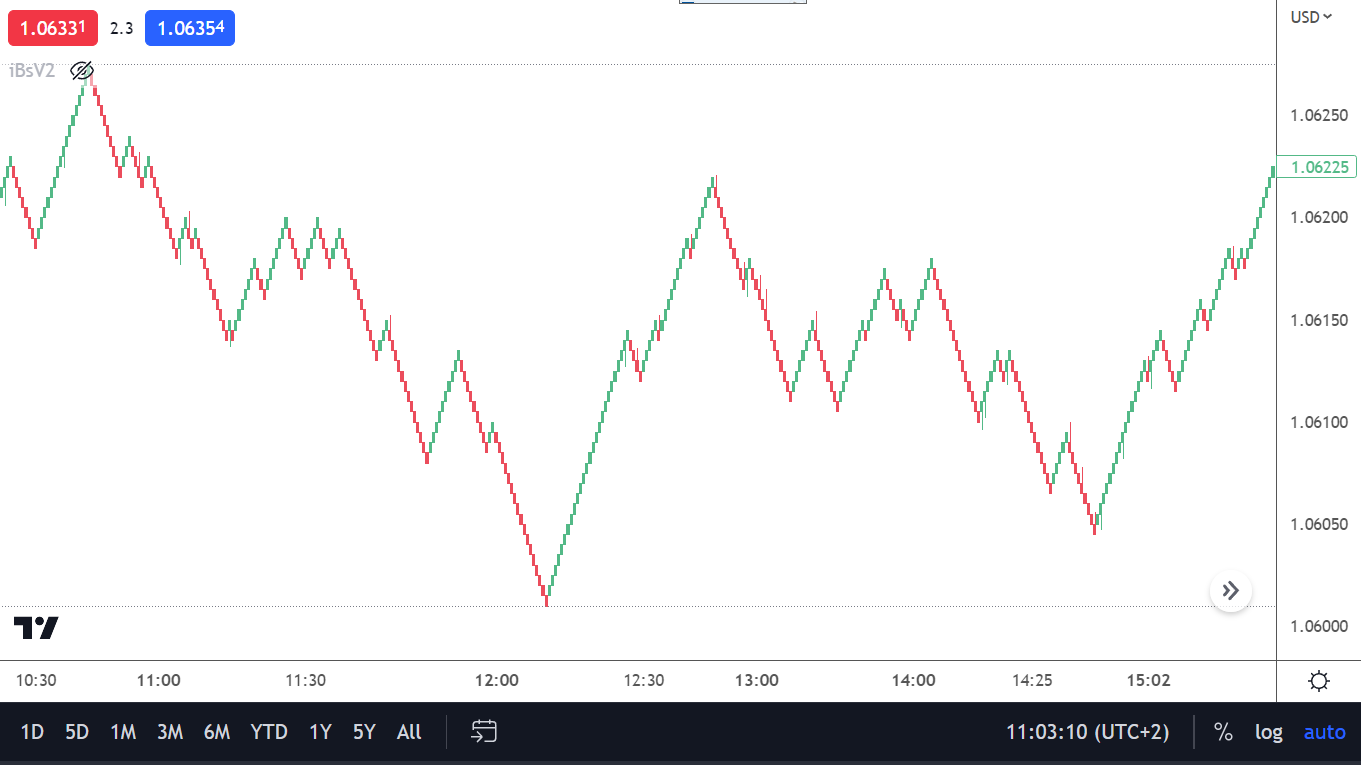This screenshot has height=765, width=1361.
Task: Toggle visibility of the iBsV2 indicator
Action: (82, 71)
